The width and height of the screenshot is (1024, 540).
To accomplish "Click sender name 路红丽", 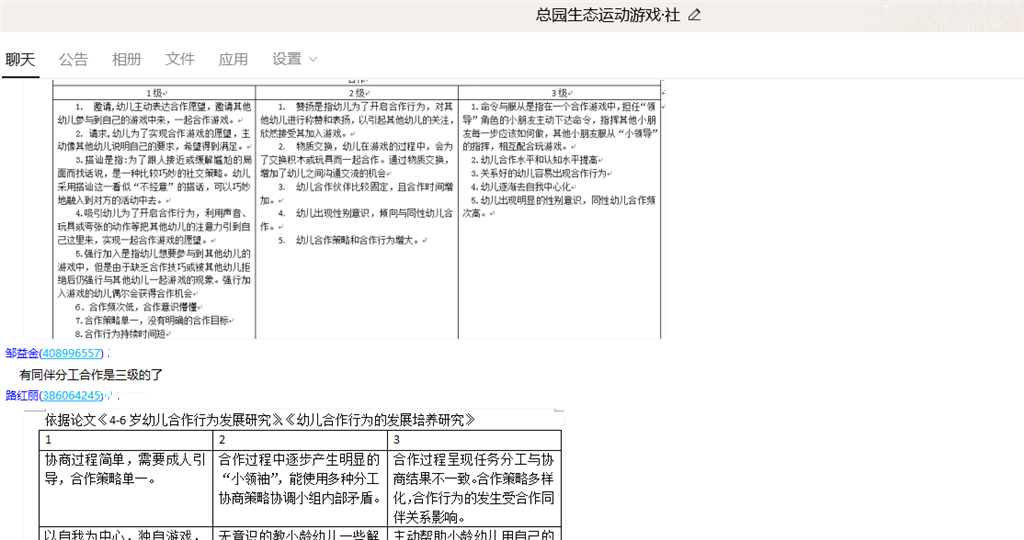I will 21,396.
